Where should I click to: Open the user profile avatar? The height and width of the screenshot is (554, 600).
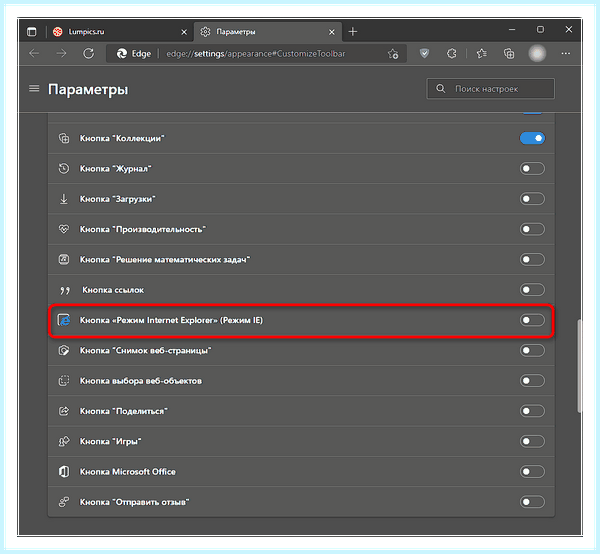537,53
